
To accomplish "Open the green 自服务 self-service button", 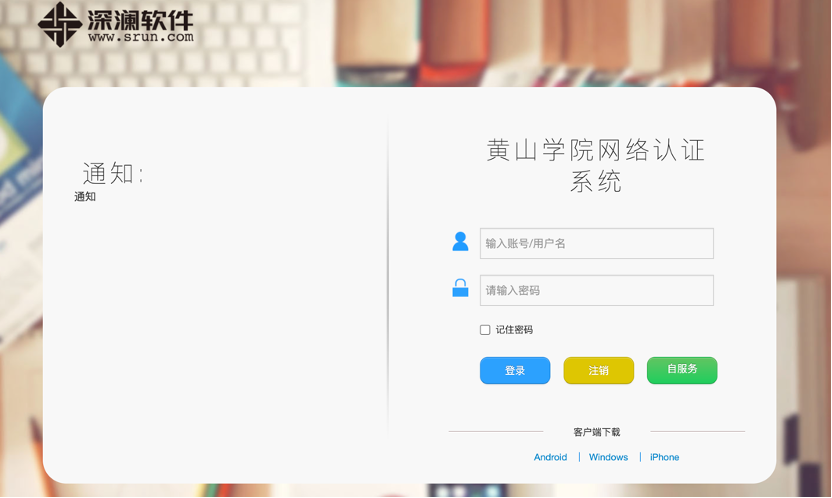I will click(682, 370).
